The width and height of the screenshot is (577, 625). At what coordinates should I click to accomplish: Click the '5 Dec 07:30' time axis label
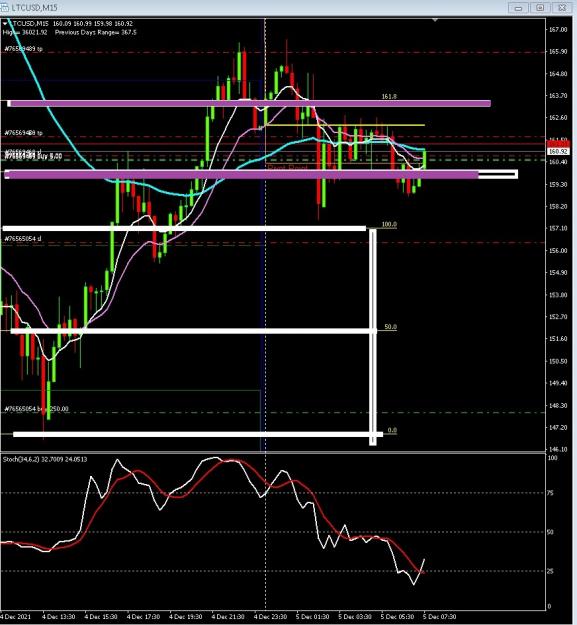point(440,617)
